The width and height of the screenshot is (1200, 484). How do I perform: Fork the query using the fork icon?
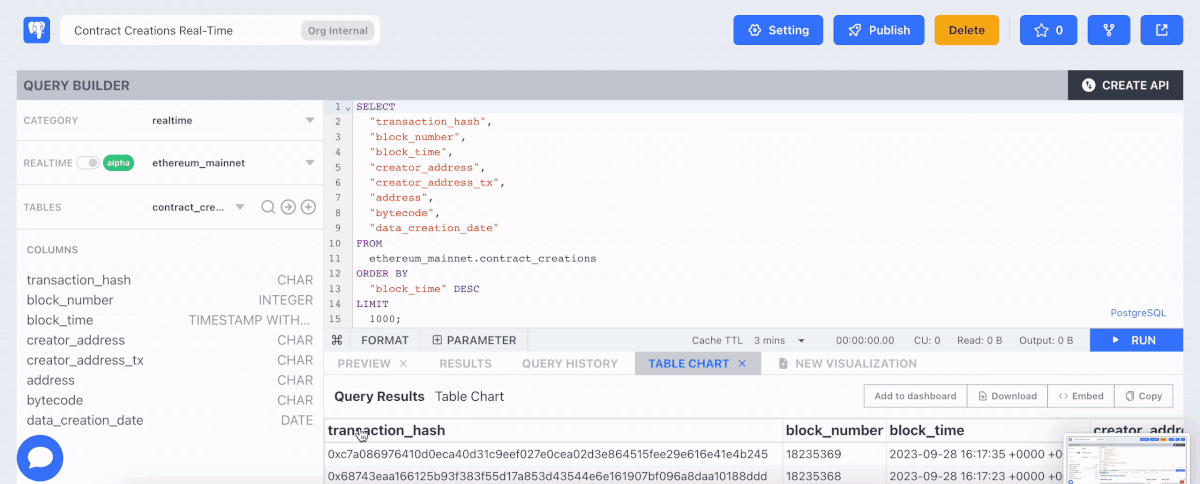pyautogui.click(x=1109, y=30)
